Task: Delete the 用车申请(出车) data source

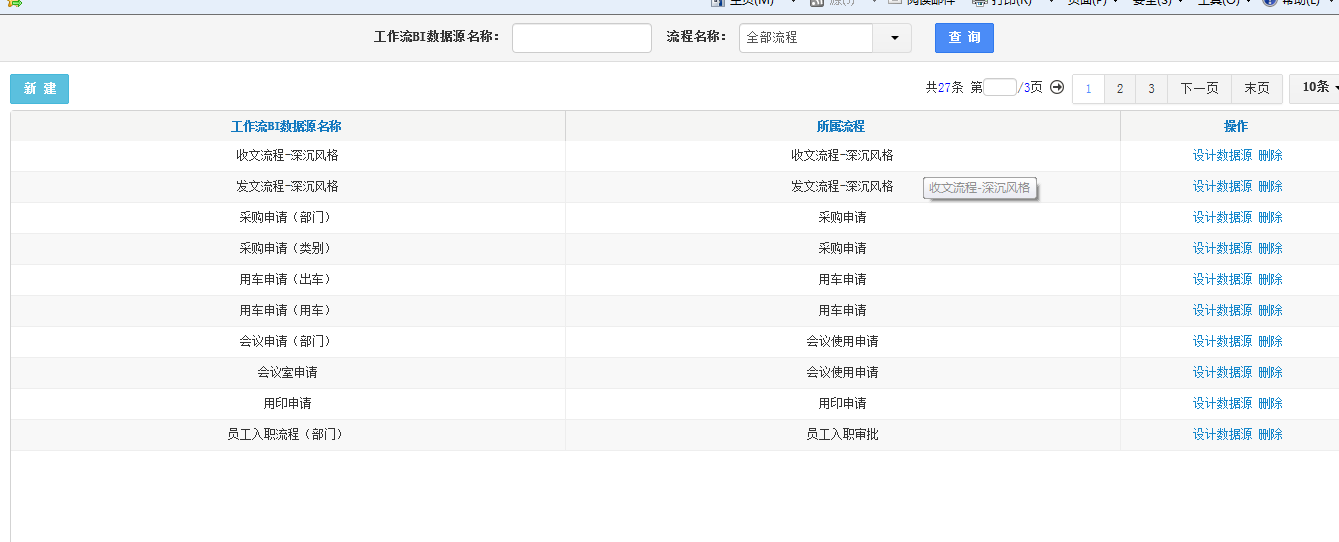Action: tap(1270, 280)
